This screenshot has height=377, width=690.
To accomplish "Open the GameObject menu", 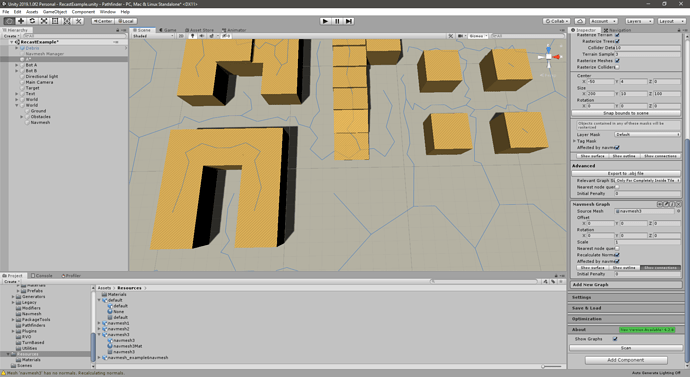I will (55, 12).
